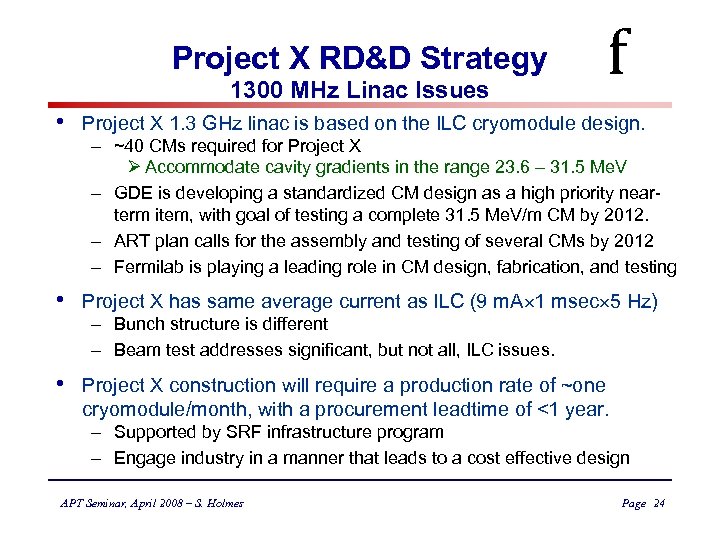The image size is (720, 540).
Task: Click the line '~40 CMs required for Project X'
Action: (x=237, y=146)
